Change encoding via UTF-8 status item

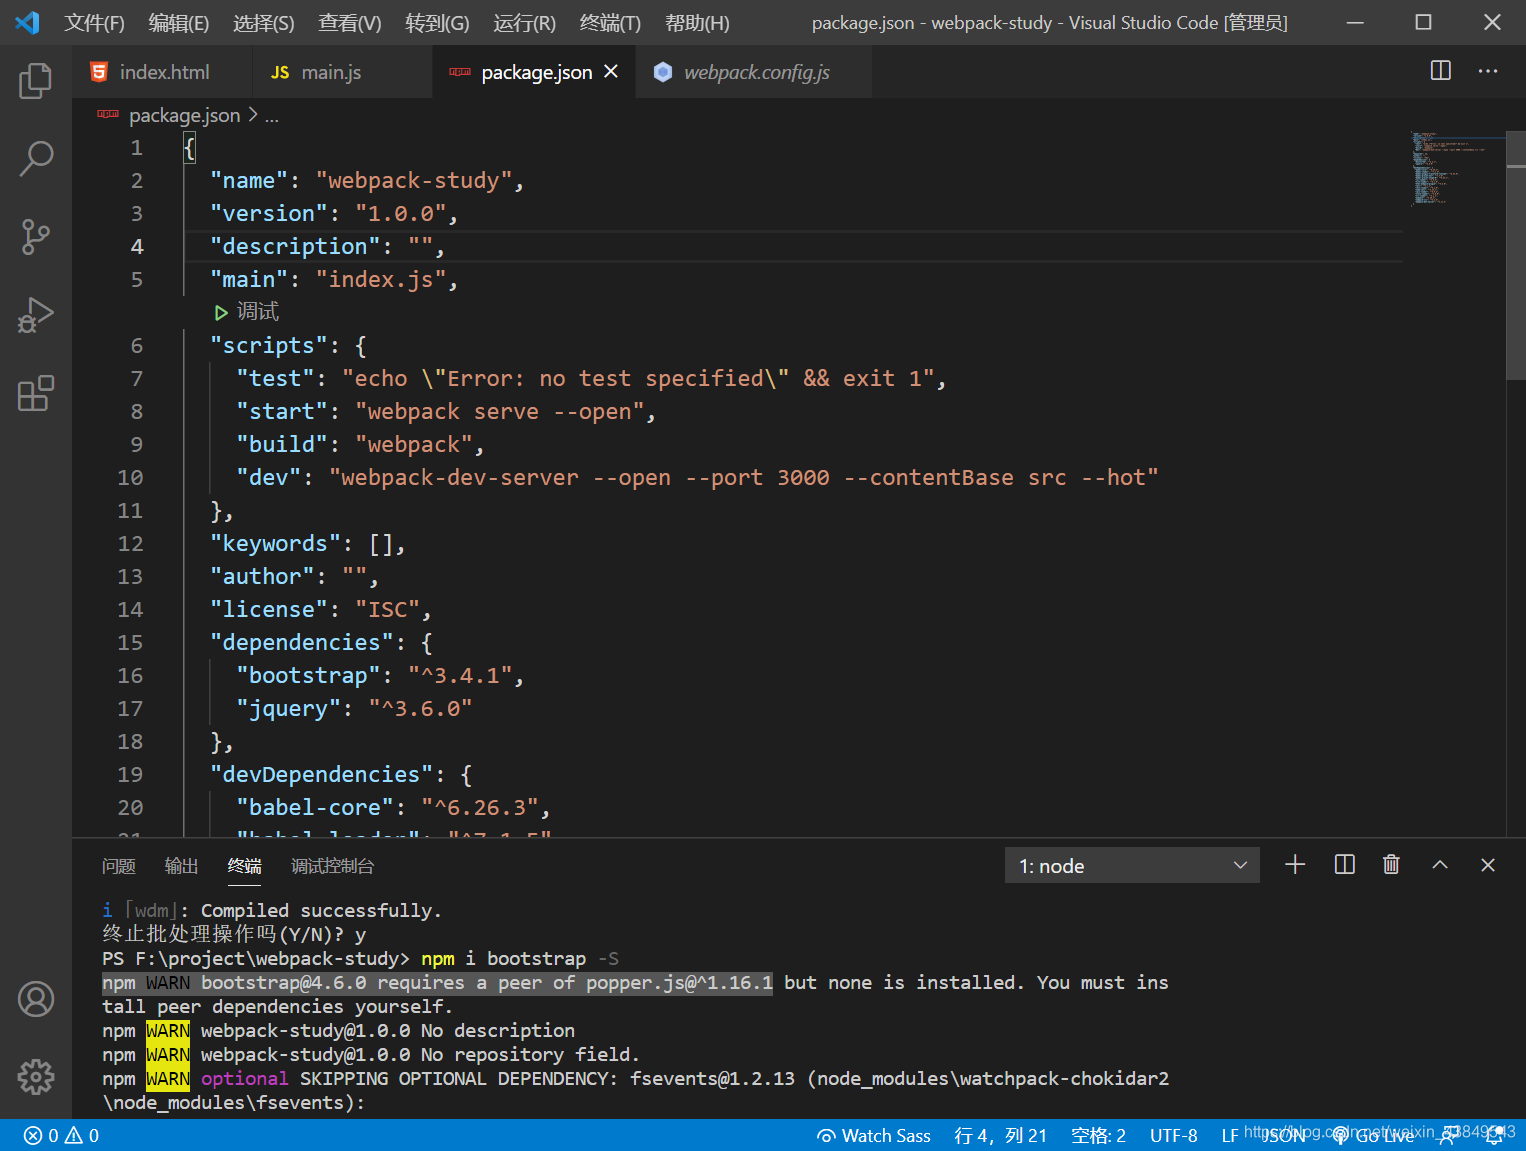pyautogui.click(x=1173, y=1135)
